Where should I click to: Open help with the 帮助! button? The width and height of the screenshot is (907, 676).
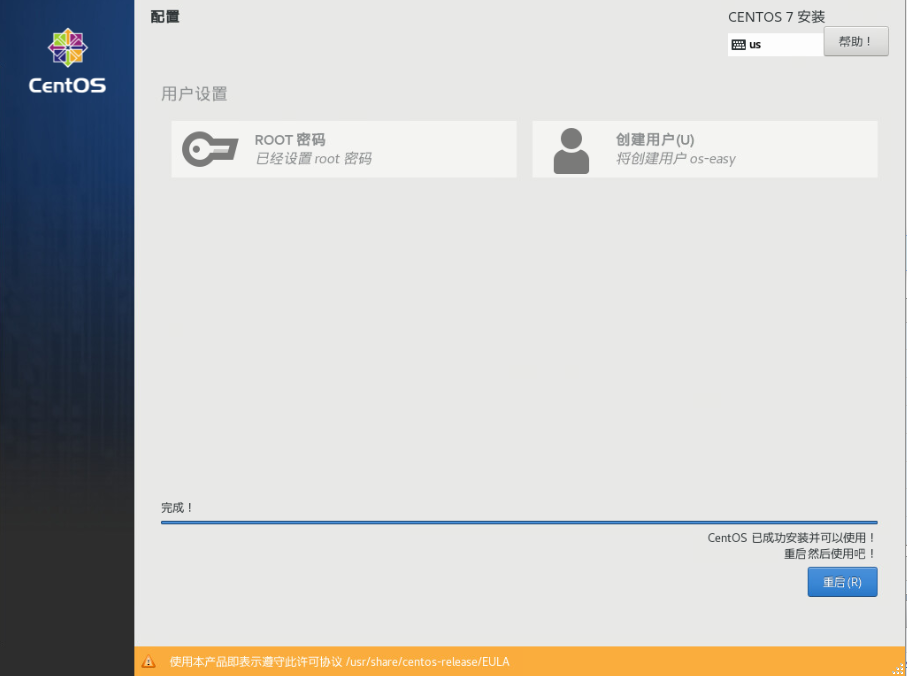(856, 42)
